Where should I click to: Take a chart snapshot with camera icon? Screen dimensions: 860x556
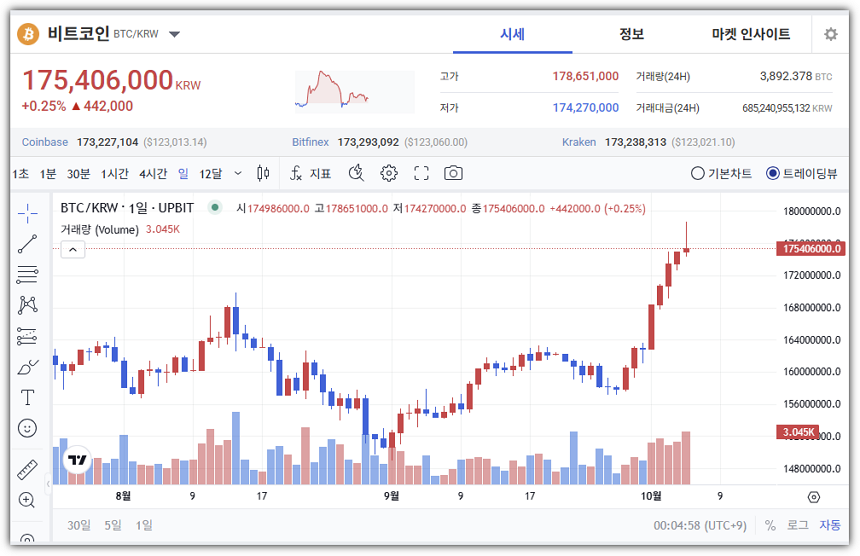[x=453, y=173]
